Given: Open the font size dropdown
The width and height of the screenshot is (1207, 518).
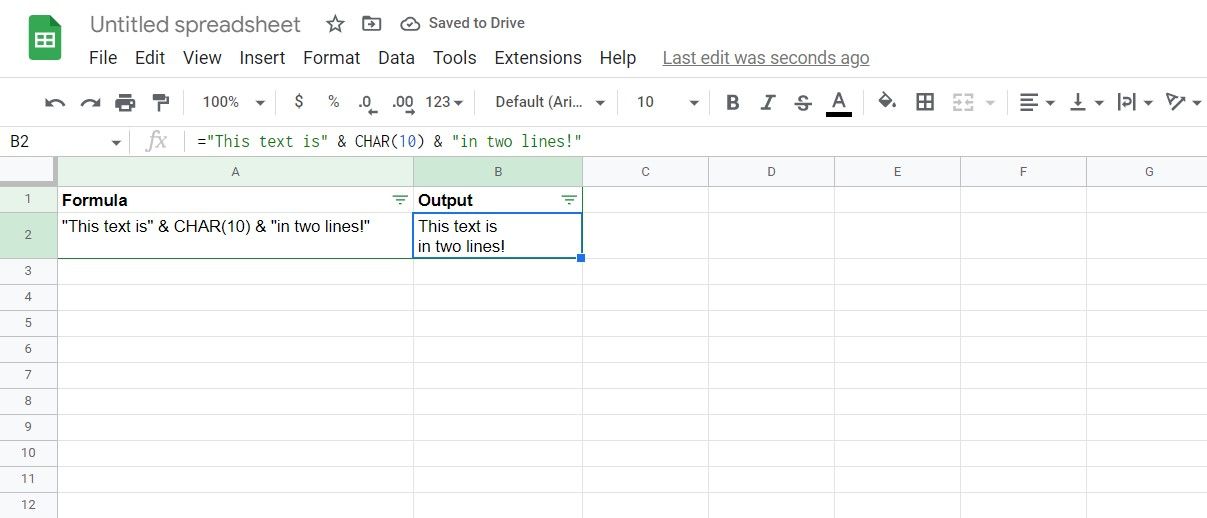Looking at the screenshot, I should [x=667, y=102].
